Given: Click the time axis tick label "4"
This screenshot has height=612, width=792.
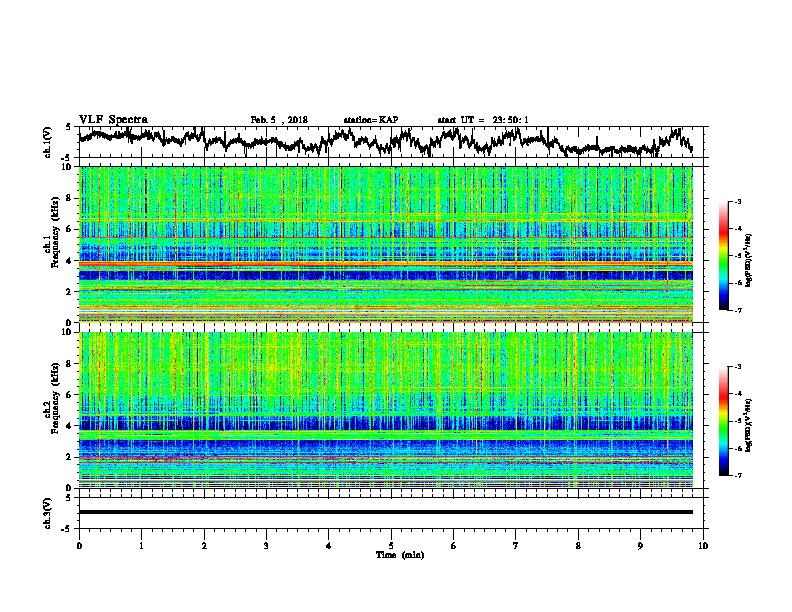Looking at the screenshot, I should coord(329,546).
